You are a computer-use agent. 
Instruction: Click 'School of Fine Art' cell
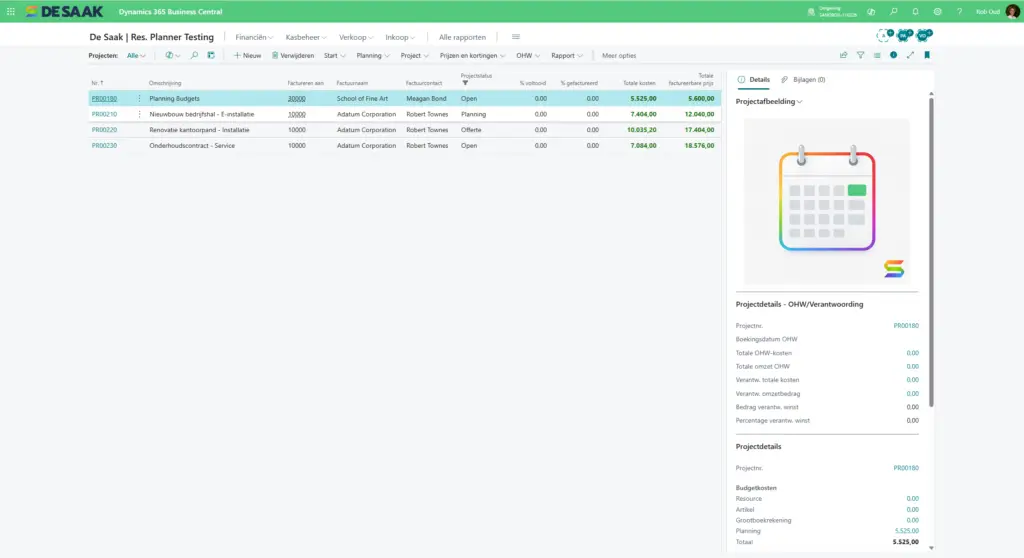tap(362, 99)
